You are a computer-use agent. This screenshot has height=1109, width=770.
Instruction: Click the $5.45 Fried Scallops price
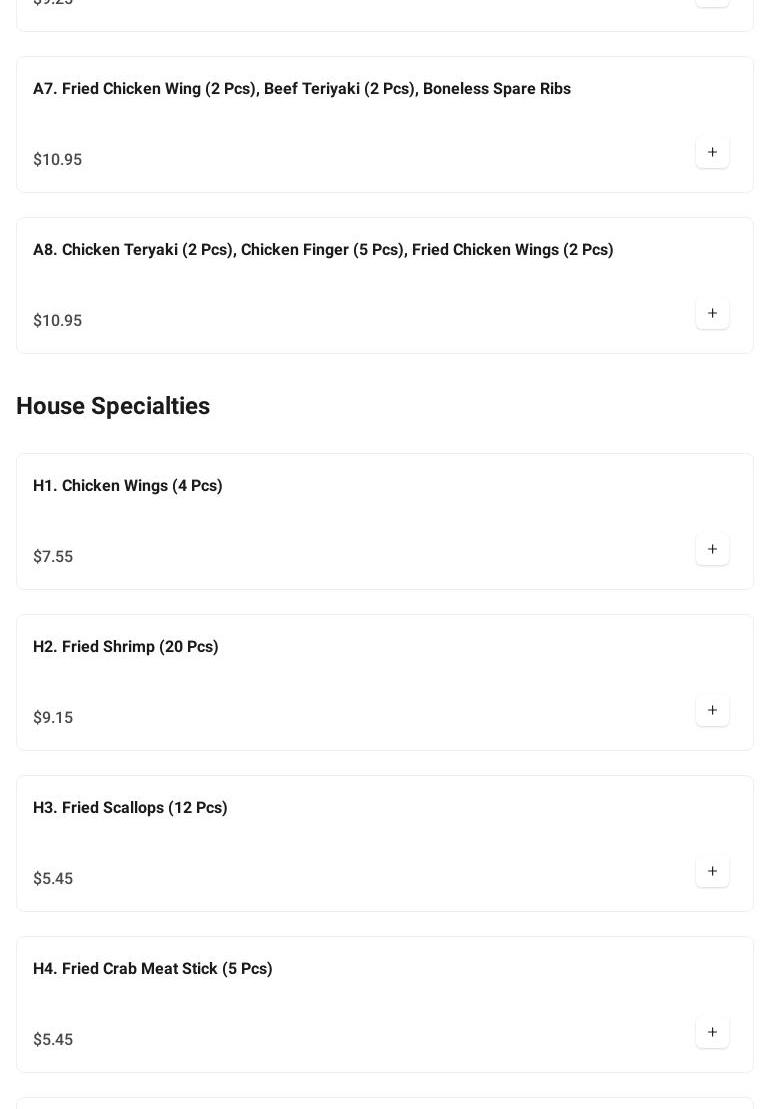[x=53, y=879]
